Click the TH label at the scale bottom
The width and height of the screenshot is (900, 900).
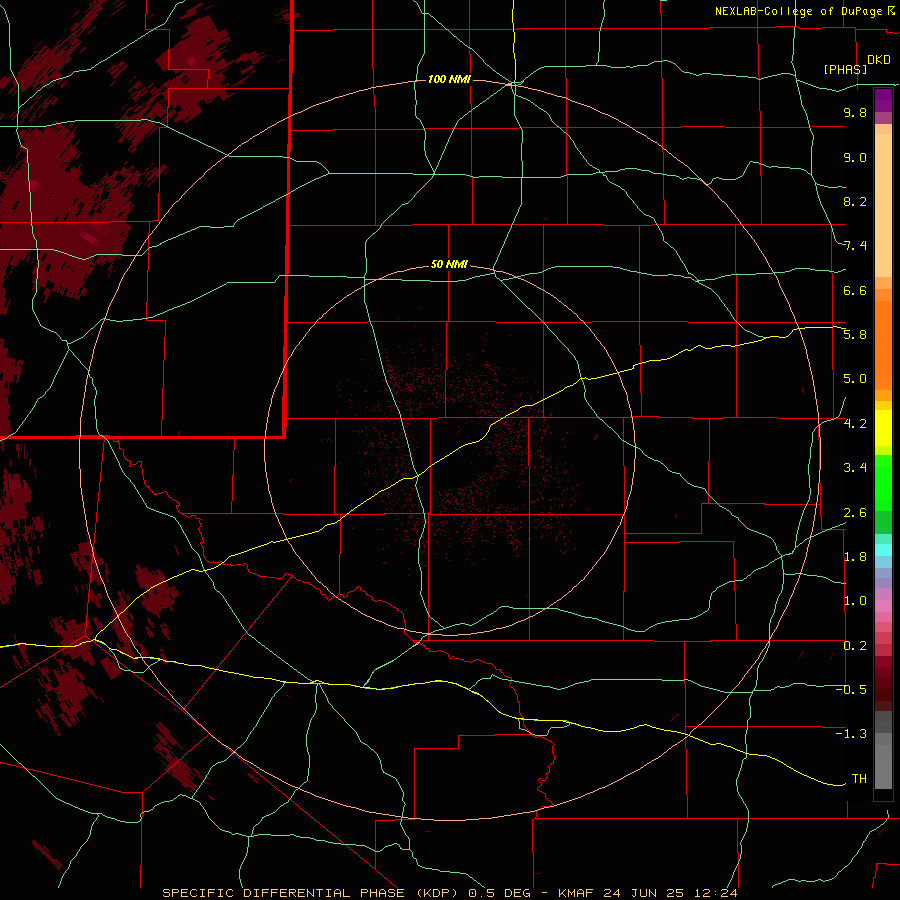pyautogui.click(x=859, y=779)
